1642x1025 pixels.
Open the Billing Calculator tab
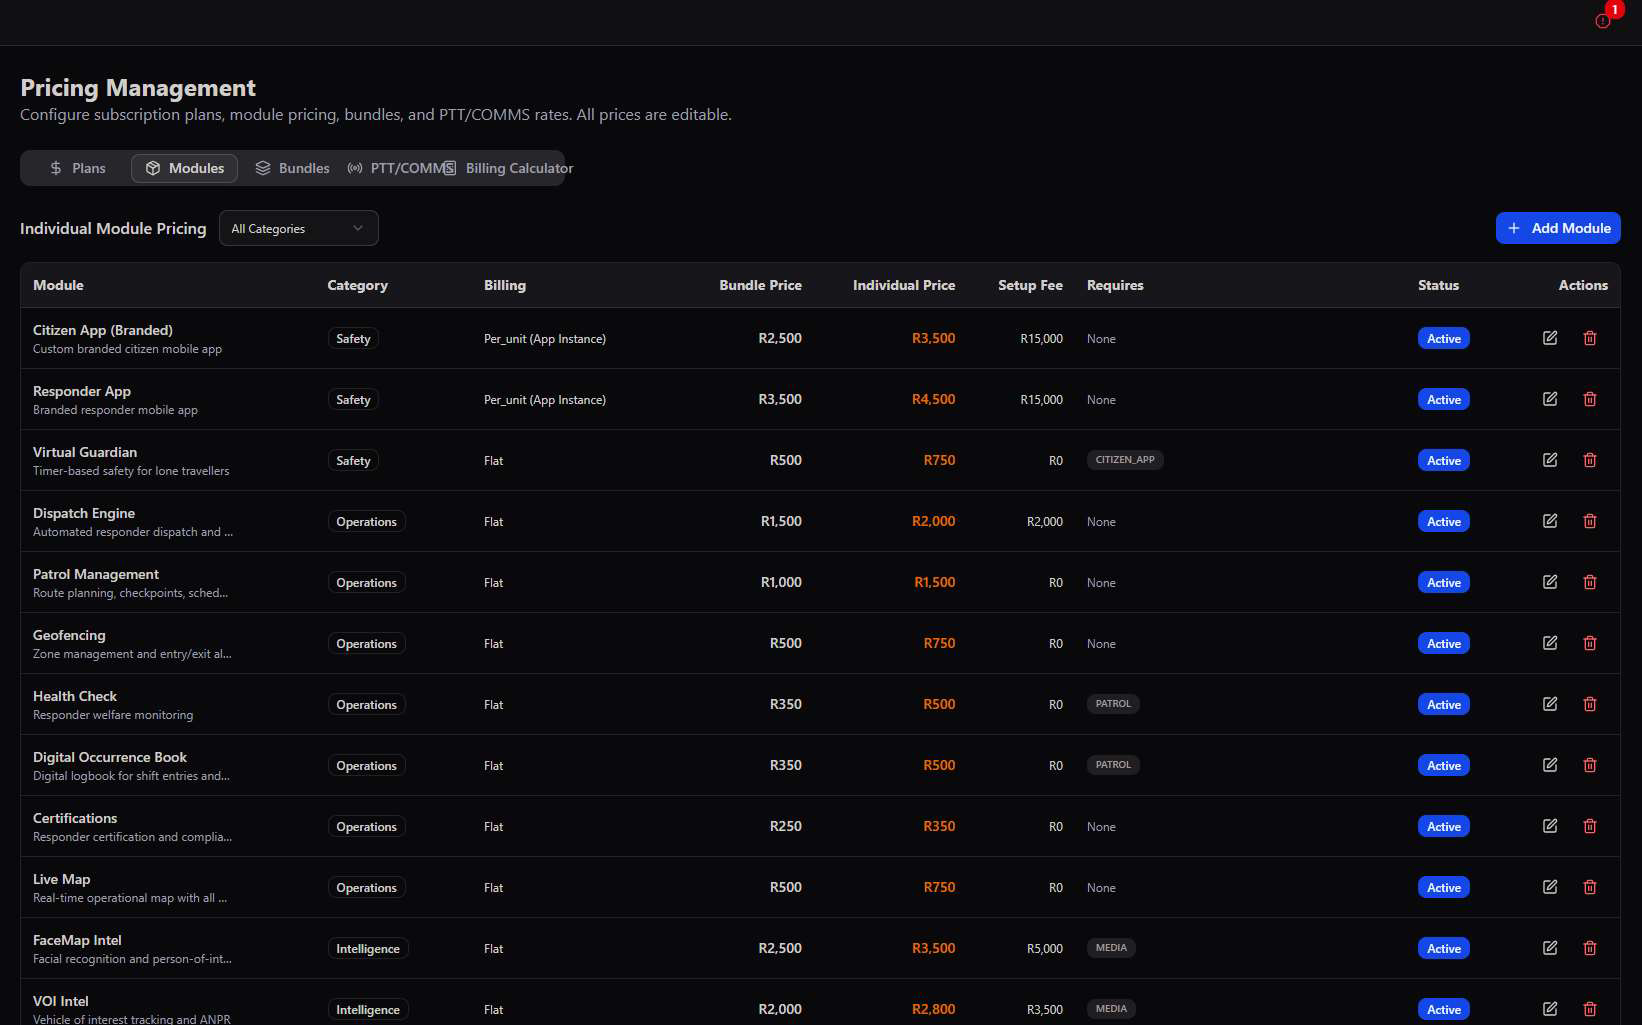tap(508, 168)
